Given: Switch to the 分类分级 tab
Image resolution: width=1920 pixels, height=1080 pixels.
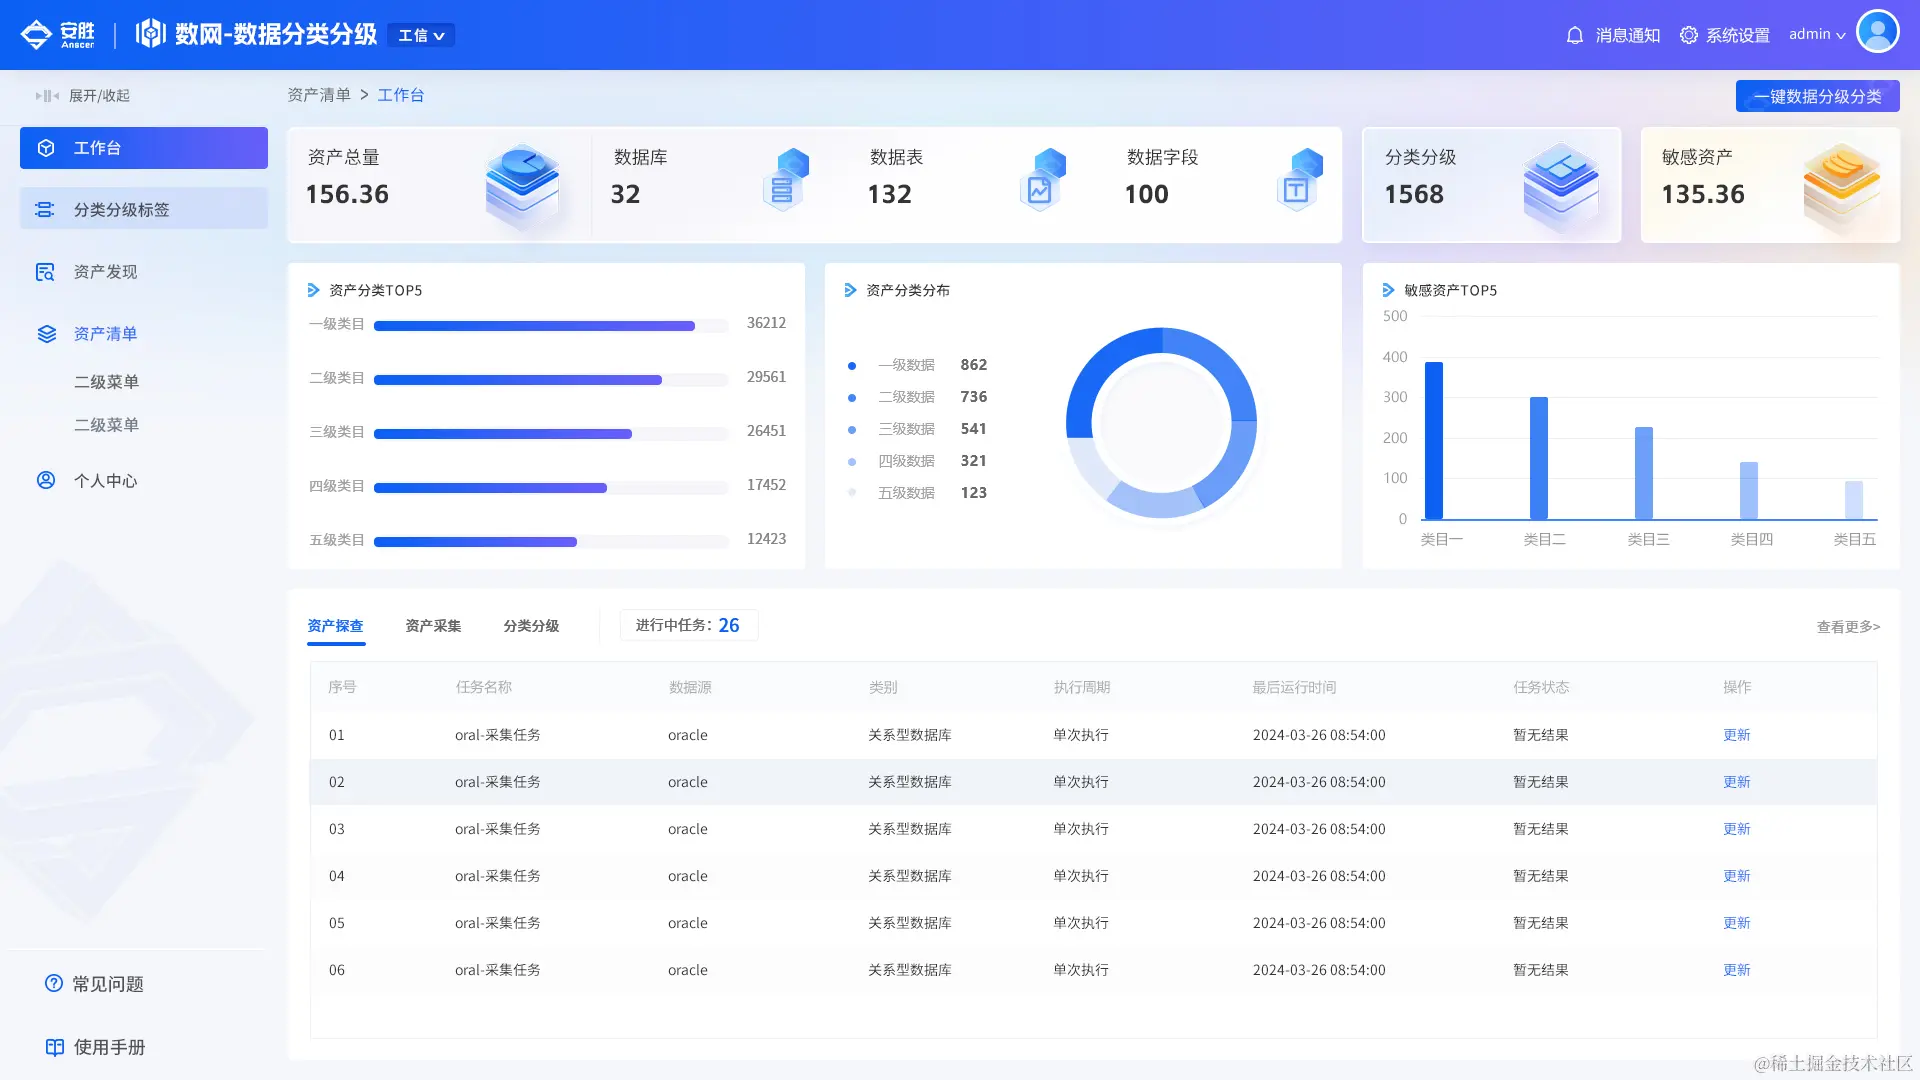Looking at the screenshot, I should click(531, 626).
